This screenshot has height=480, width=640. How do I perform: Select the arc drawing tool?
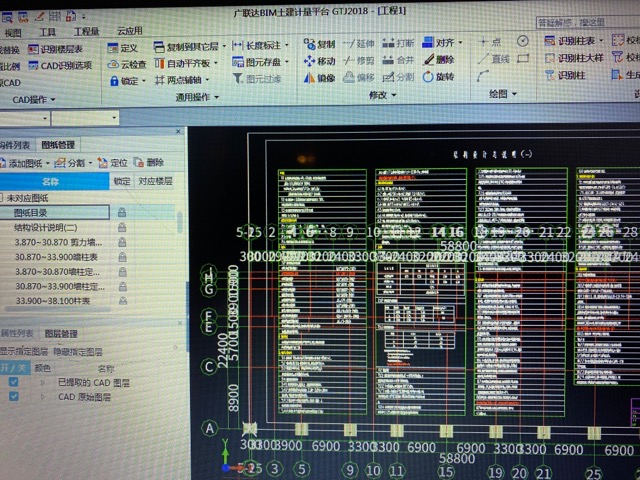483,76
